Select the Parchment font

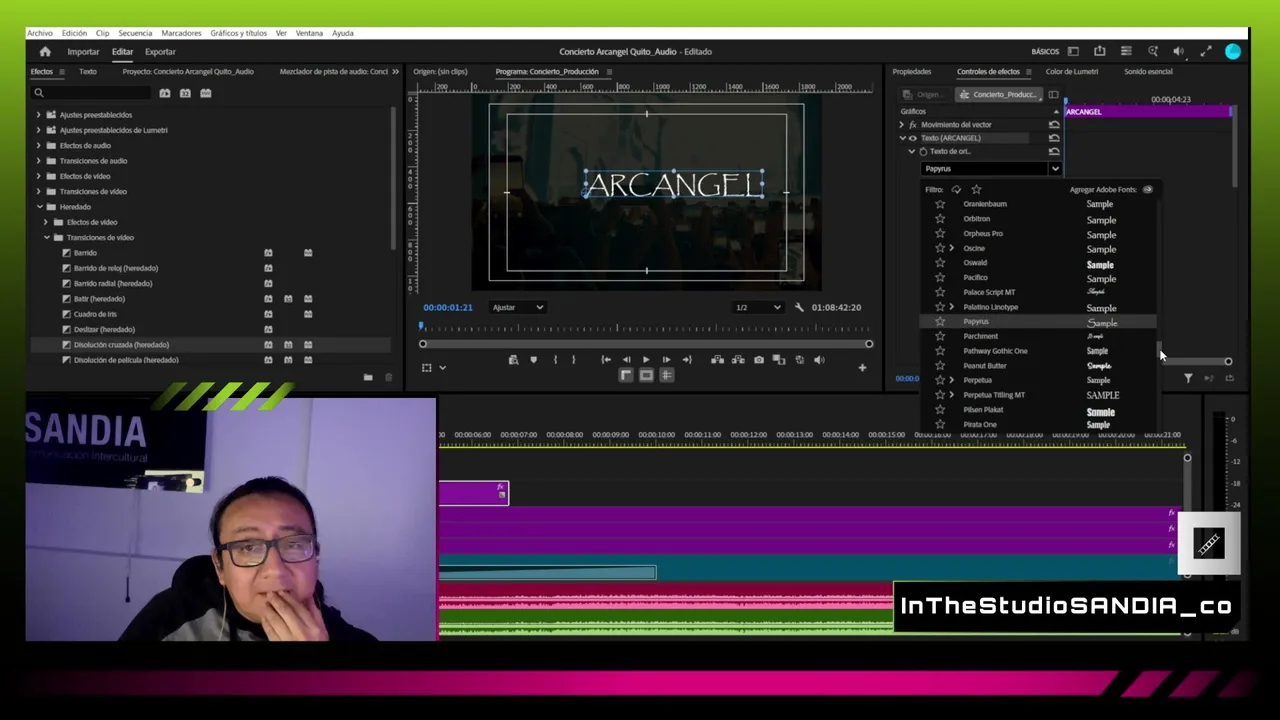point(980,337)
